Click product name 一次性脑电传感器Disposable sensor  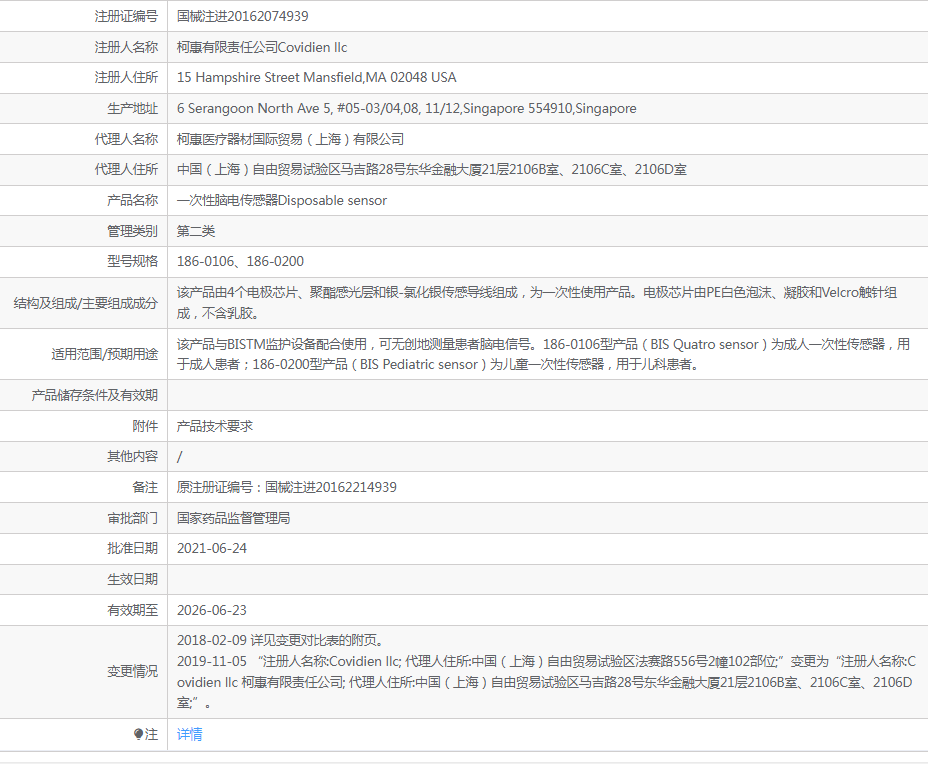click(281, 200)
